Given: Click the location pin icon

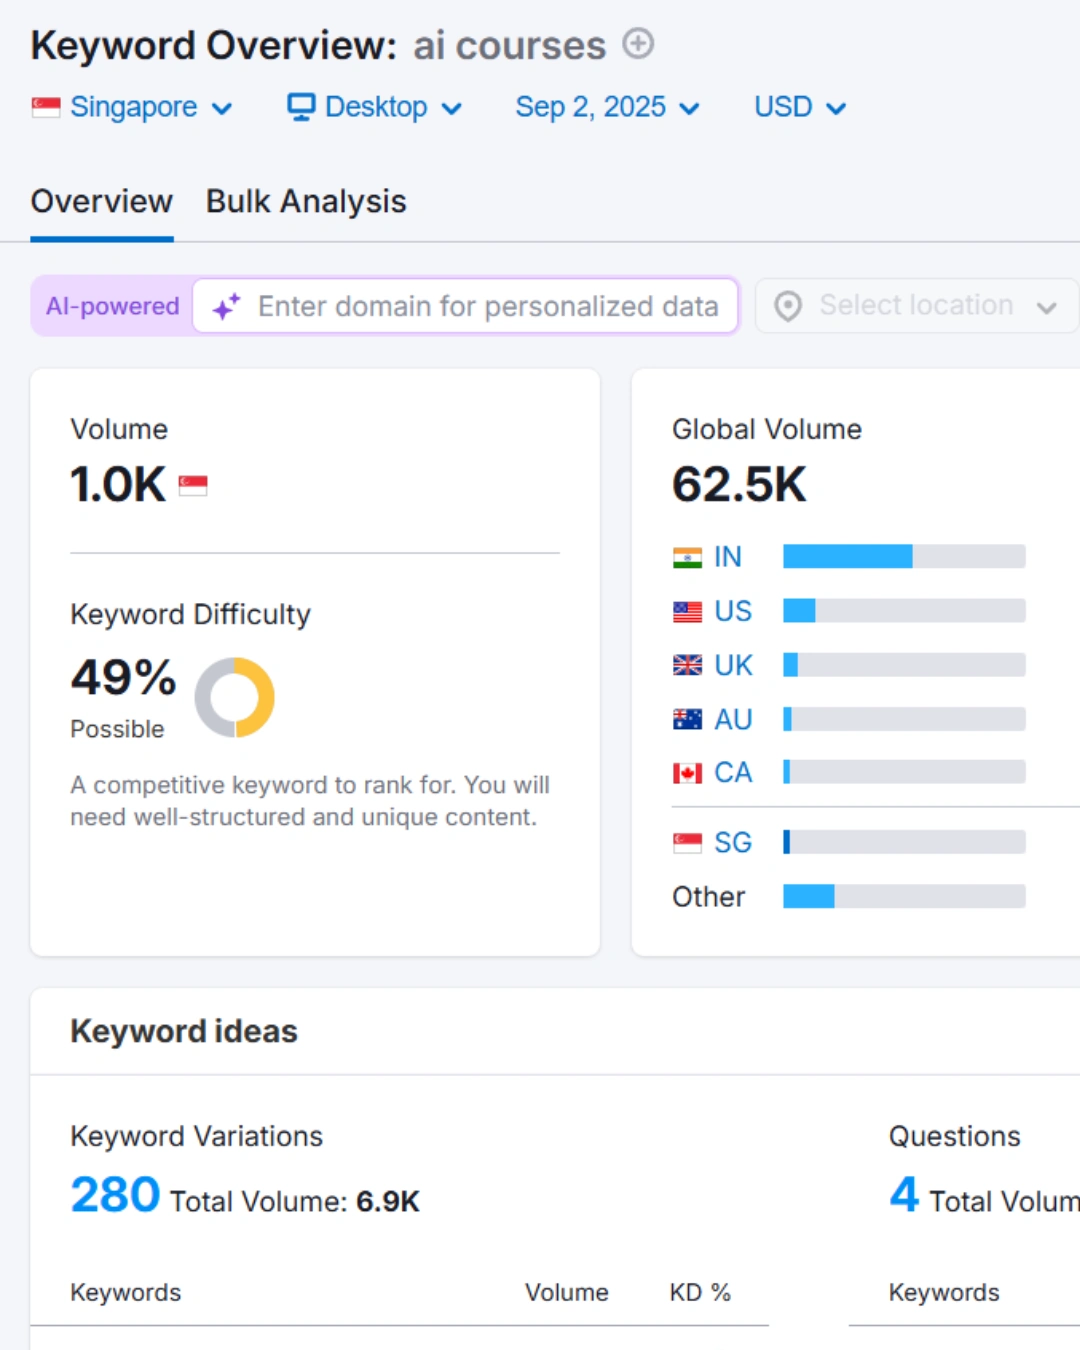Looking at the screenshot, I should (x=788, y=306).
